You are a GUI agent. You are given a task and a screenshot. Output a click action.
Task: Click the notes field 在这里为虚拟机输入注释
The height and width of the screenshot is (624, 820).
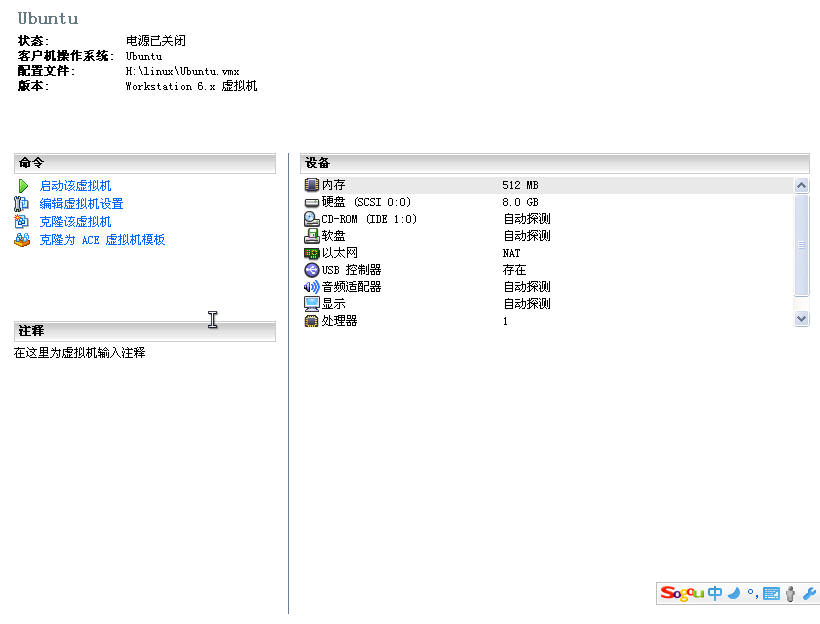click(79, 353)
